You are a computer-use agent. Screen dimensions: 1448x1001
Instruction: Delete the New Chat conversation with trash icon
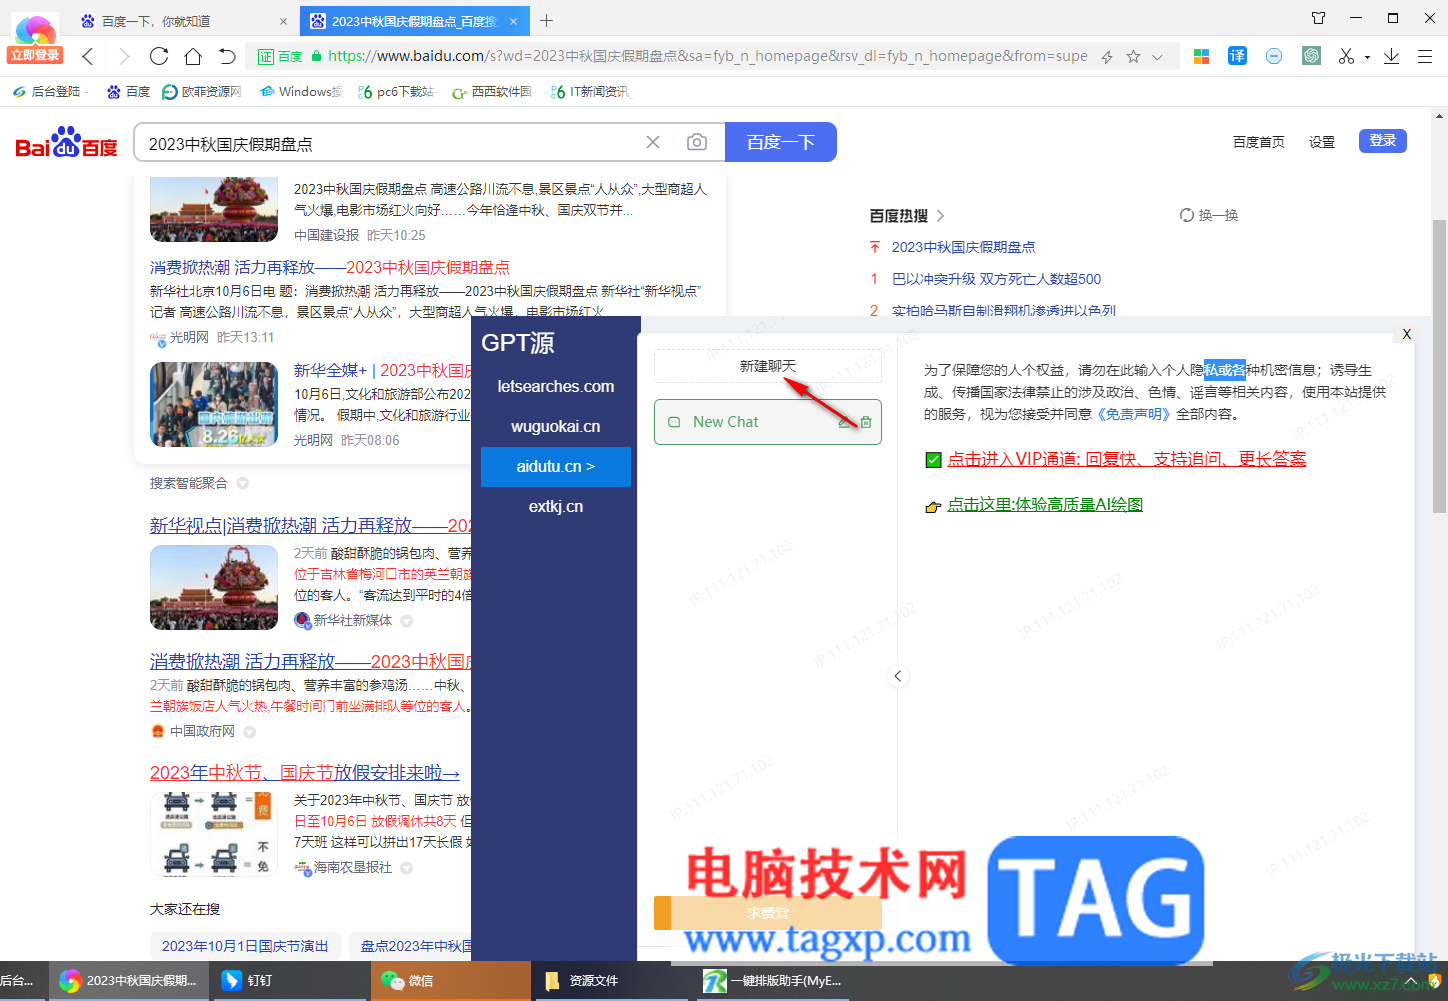click(x=866, y=422)
